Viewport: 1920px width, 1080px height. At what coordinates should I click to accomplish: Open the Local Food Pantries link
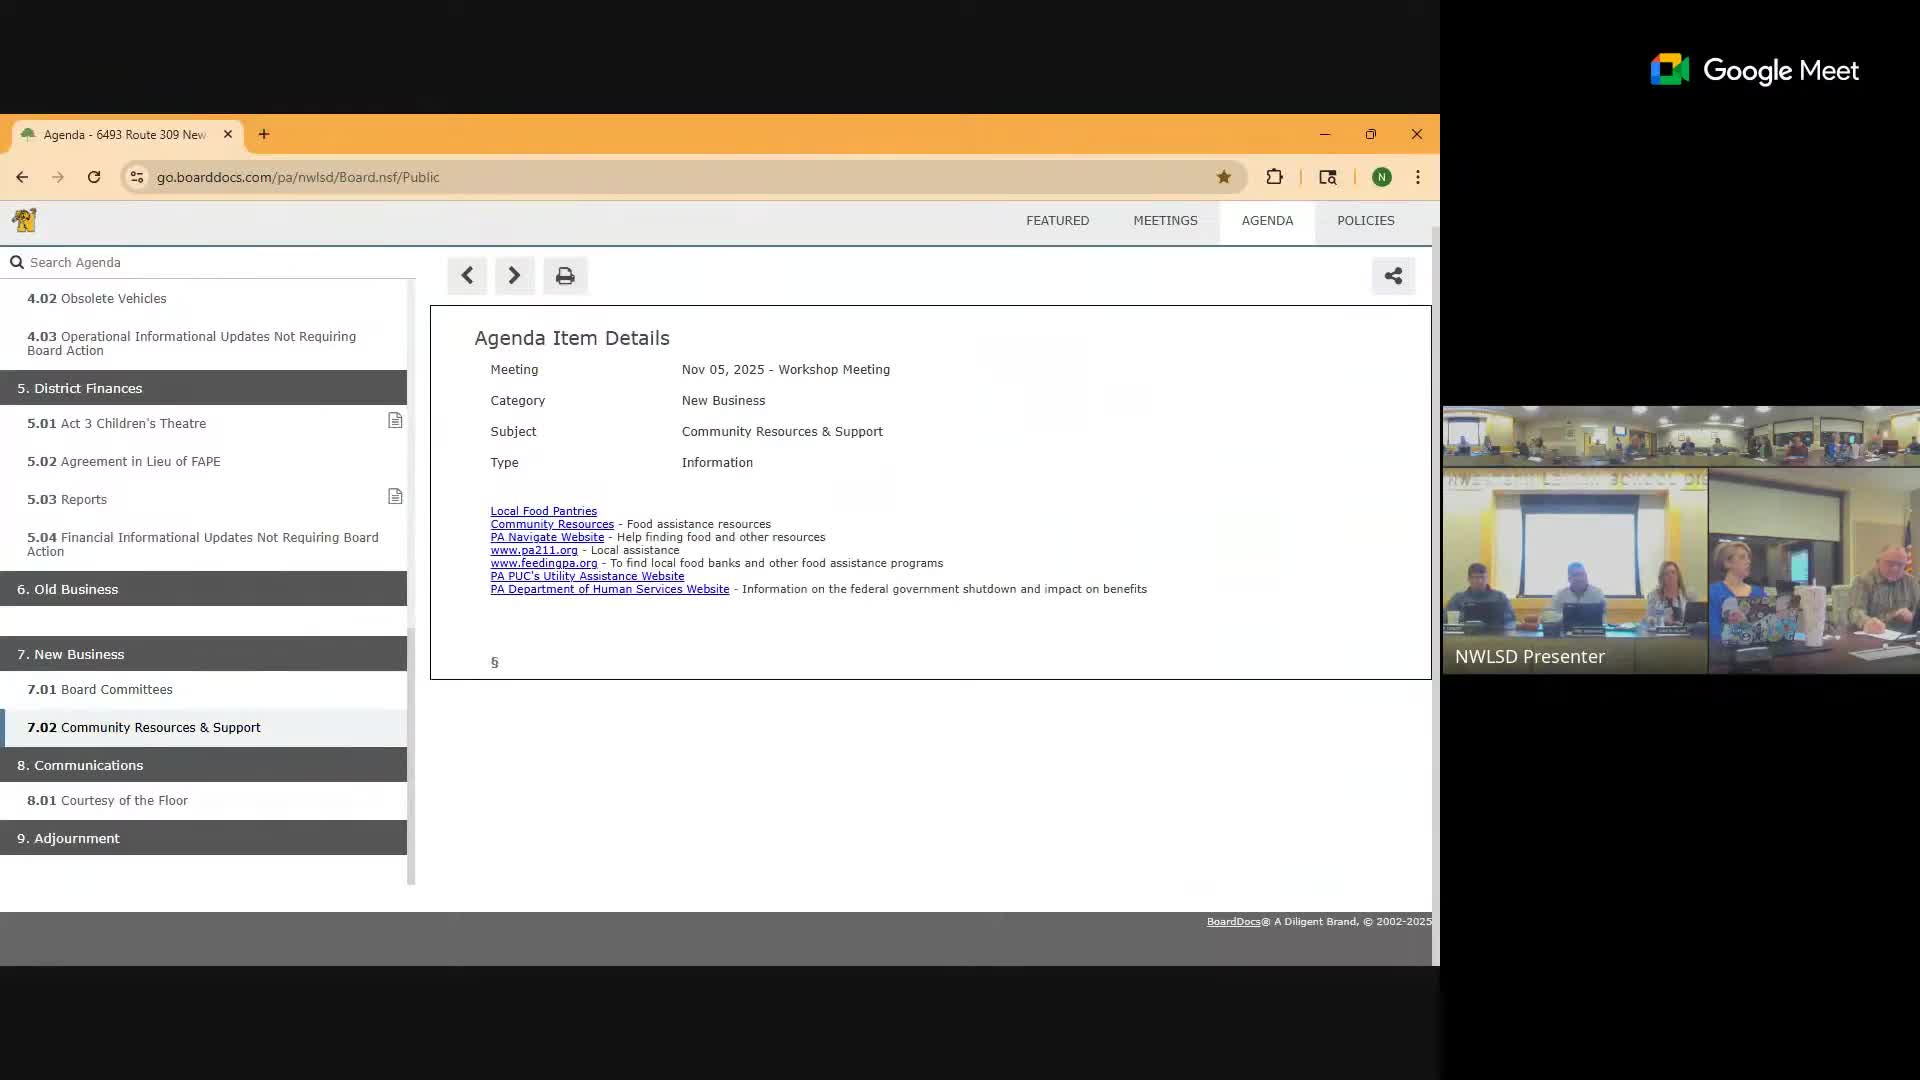click(543, 511)
